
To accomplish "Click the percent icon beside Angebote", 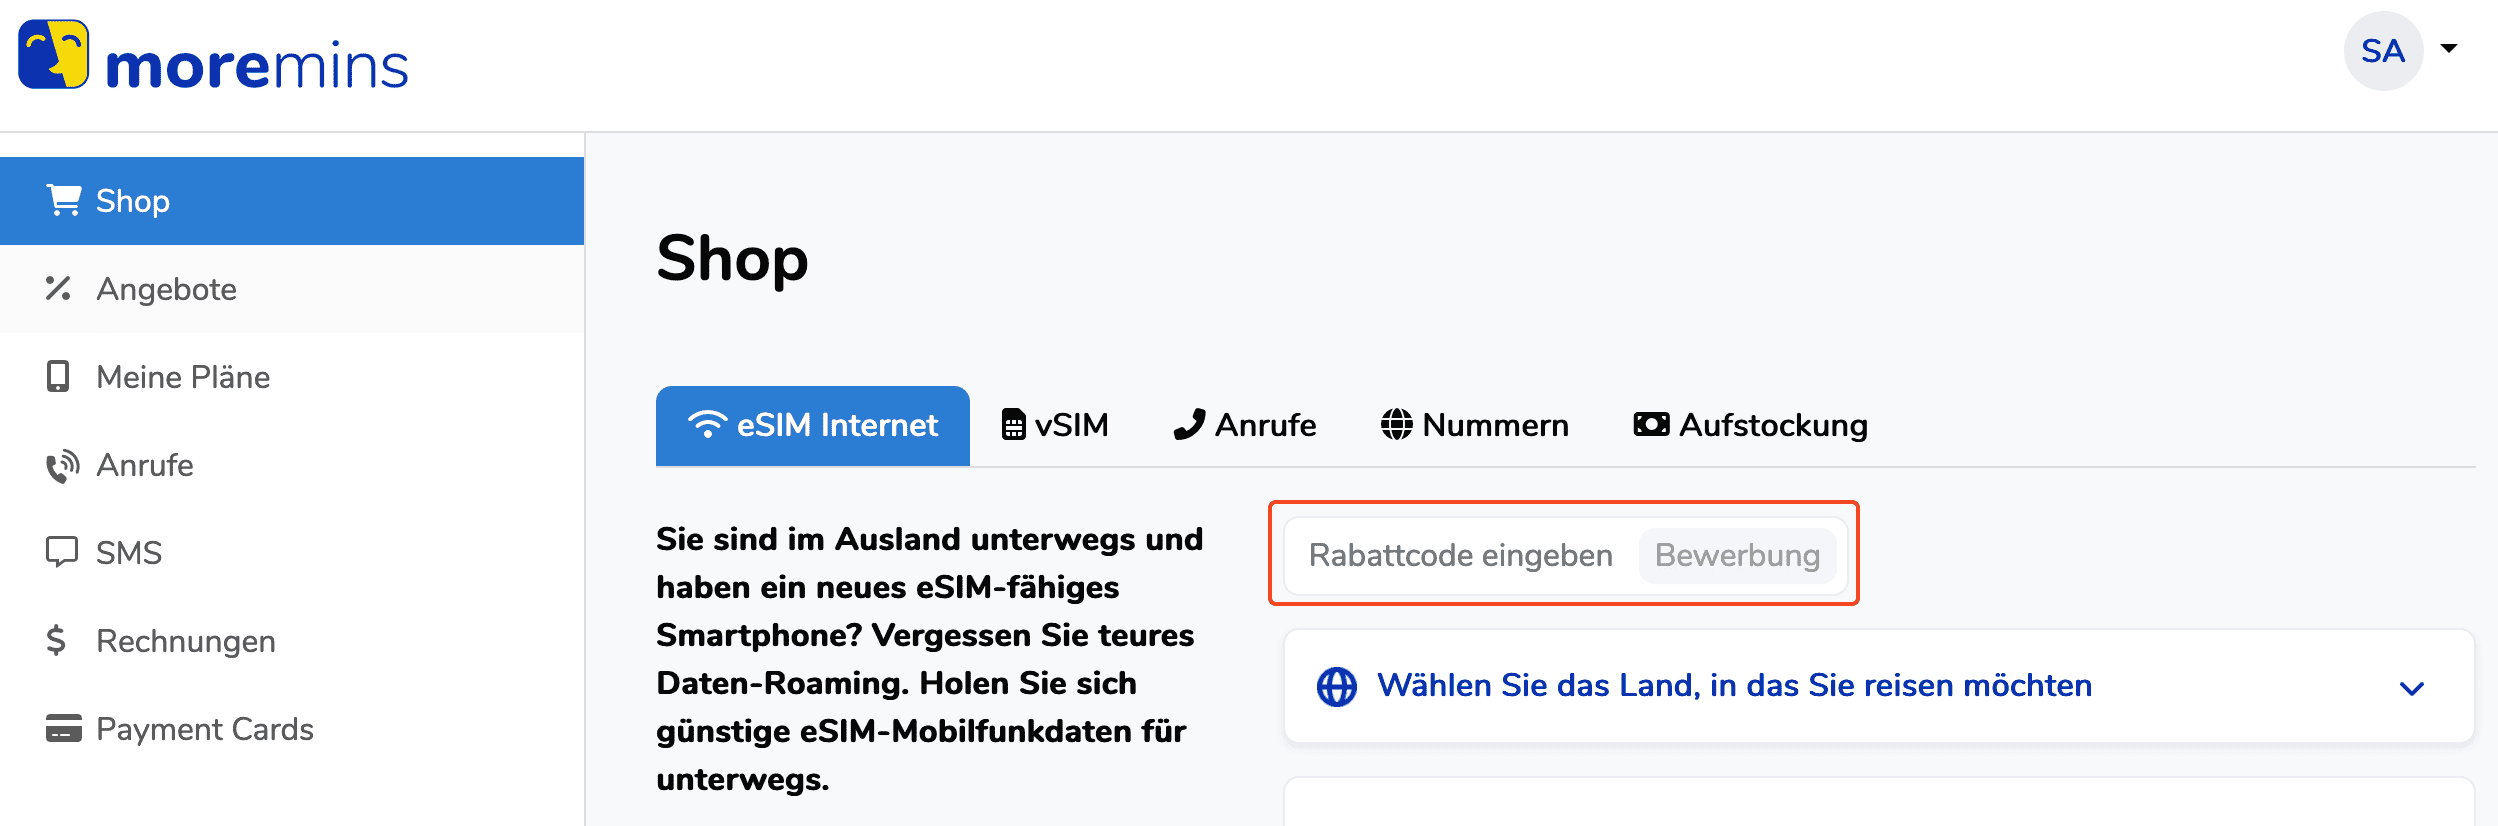I will tap(58, 289).
